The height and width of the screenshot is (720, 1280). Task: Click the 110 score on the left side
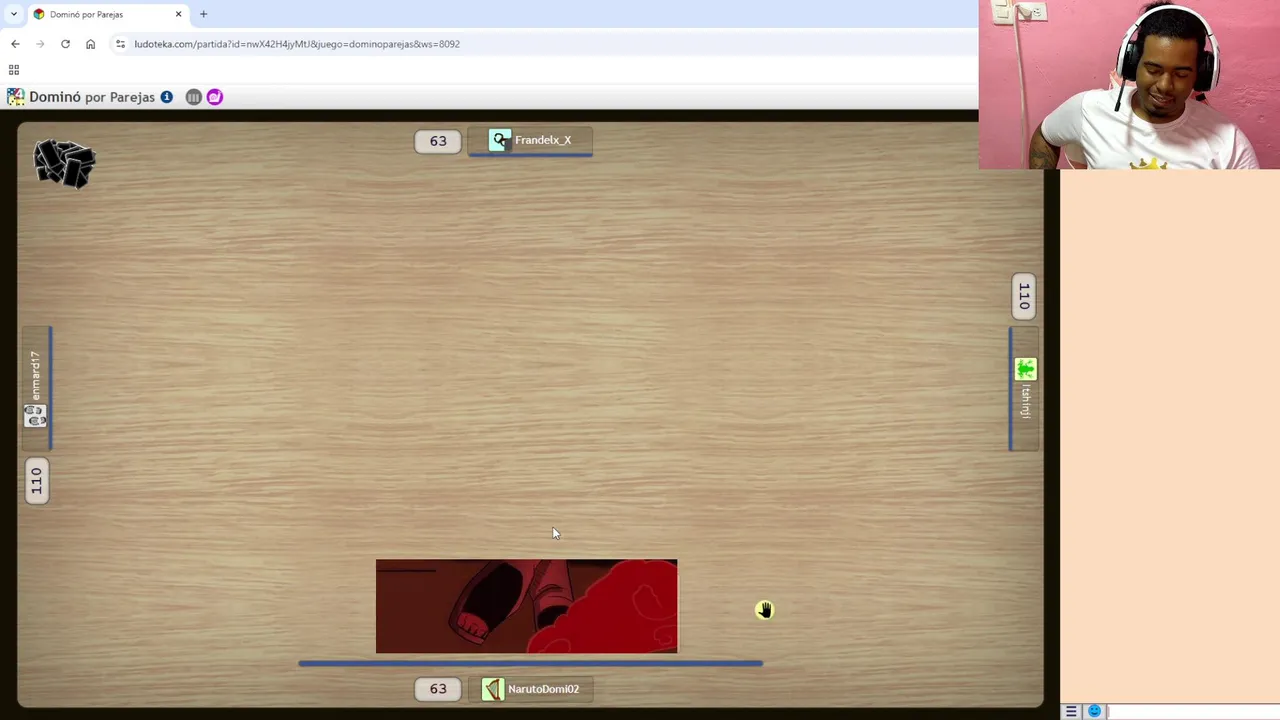coord(36,482)
